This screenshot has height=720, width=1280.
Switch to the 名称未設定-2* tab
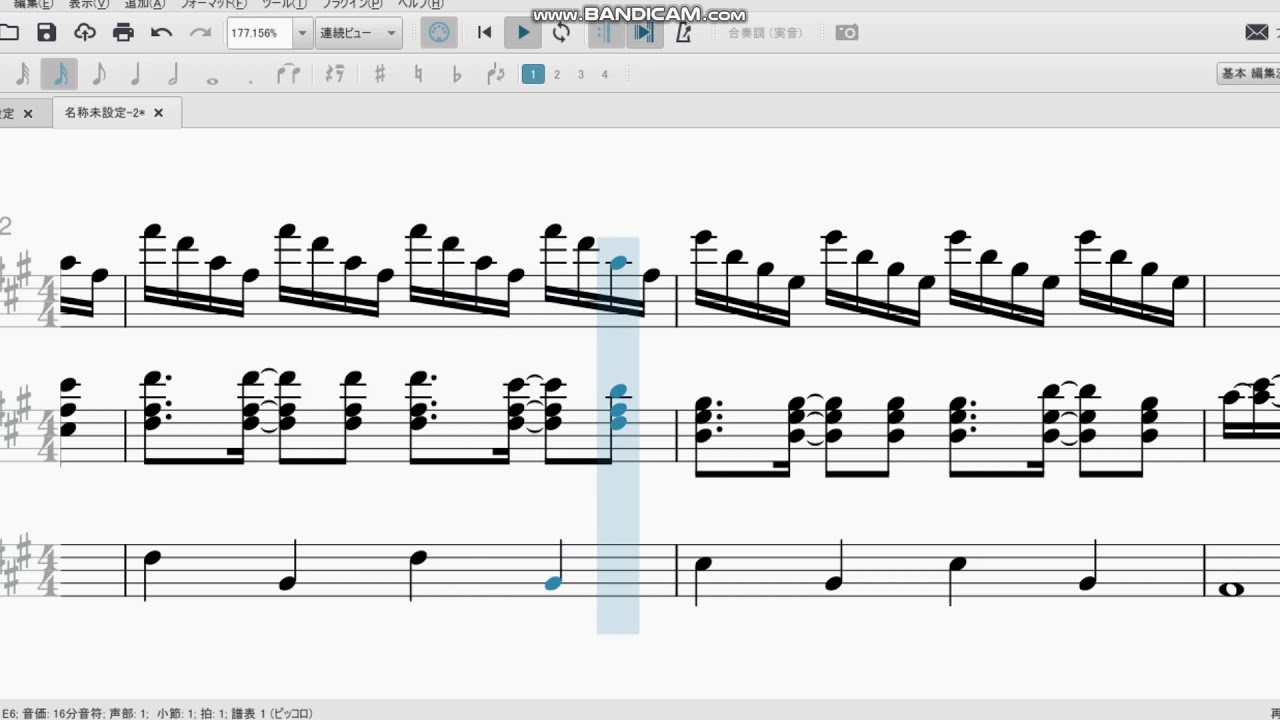(x=105, y=113)
